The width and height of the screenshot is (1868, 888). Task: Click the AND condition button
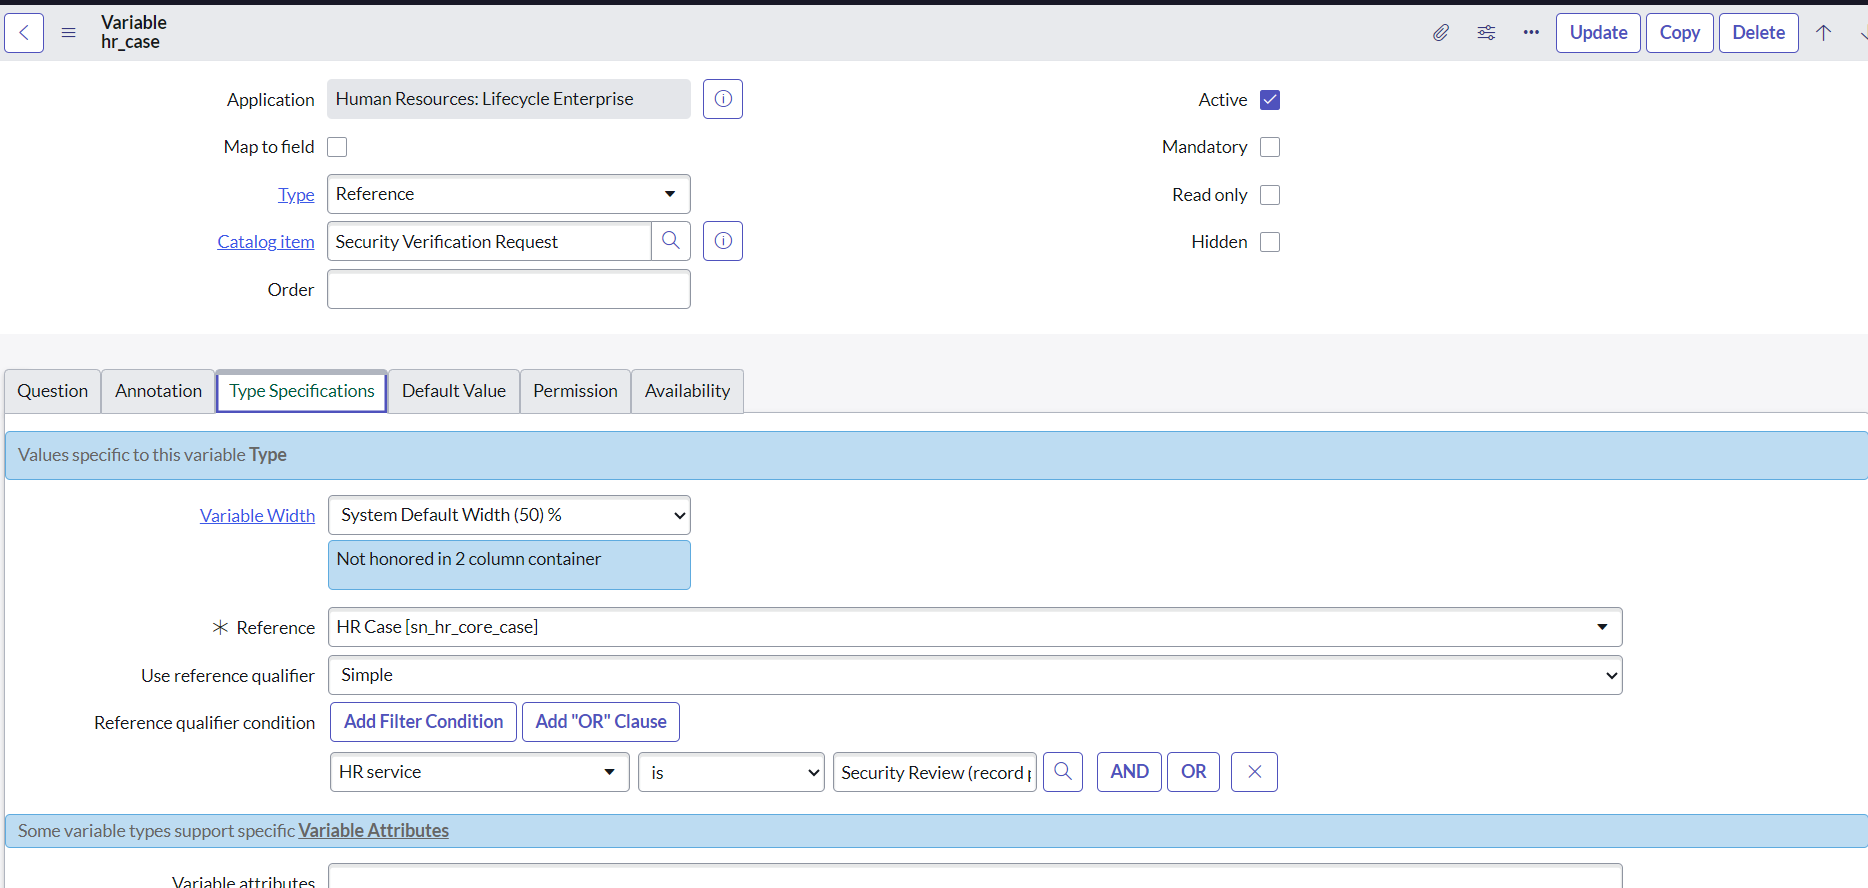(1129, 772)
